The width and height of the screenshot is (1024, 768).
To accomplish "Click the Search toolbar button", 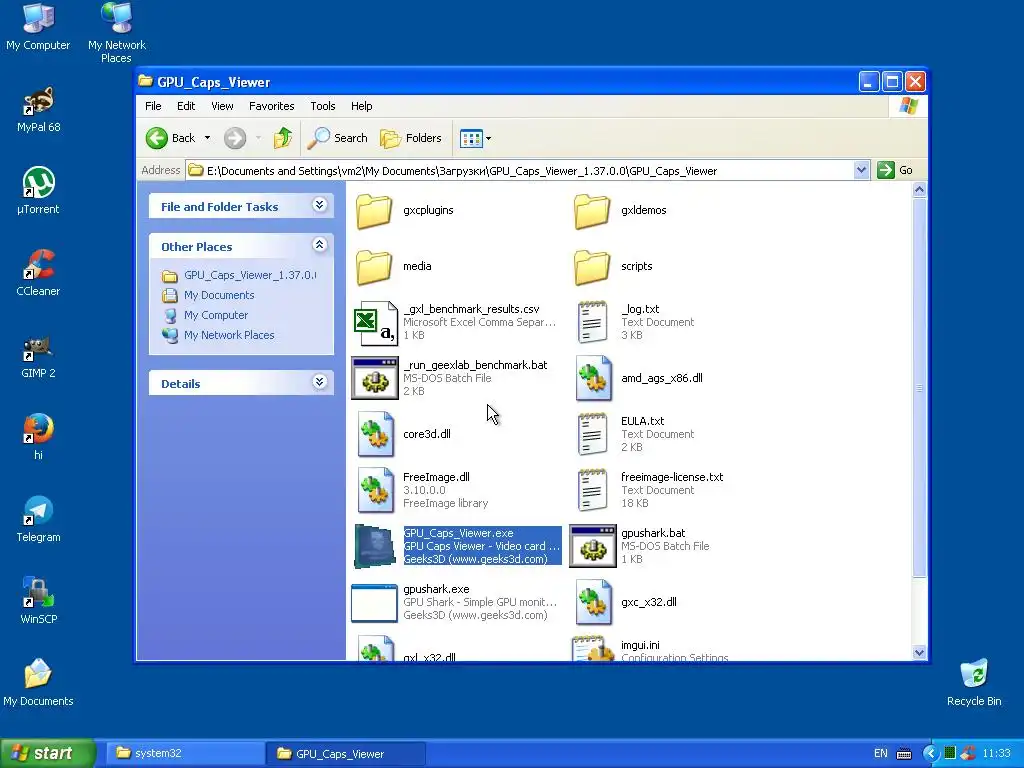I will pos(338,138).
